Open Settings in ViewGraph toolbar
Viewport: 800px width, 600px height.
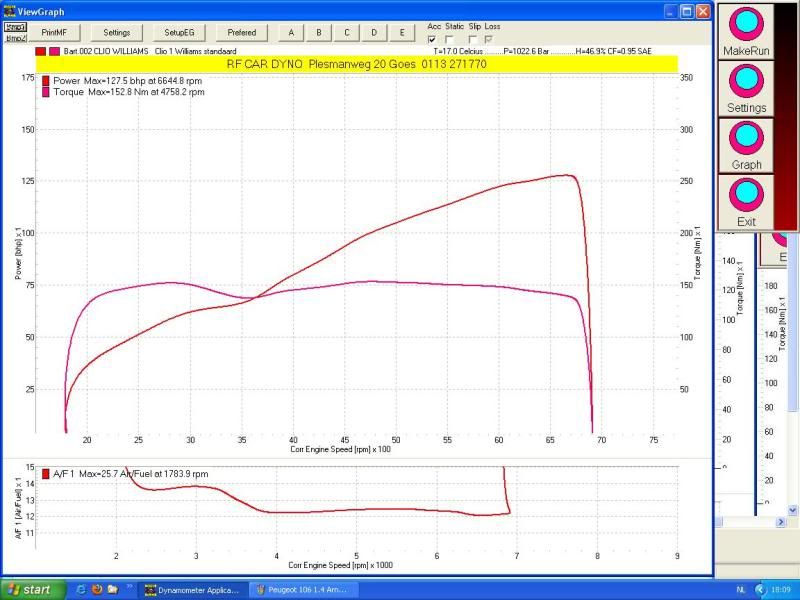(116, 33)
